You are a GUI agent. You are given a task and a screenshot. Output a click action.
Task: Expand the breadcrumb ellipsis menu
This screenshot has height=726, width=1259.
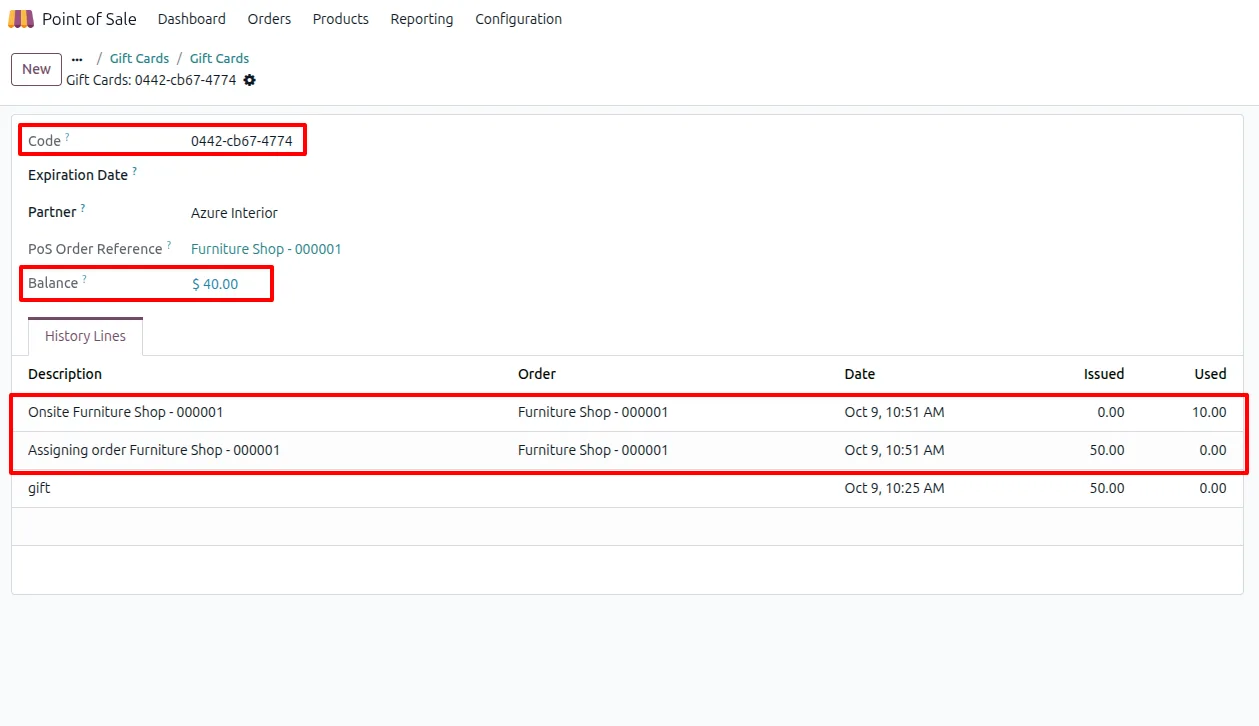coord(77,59)
